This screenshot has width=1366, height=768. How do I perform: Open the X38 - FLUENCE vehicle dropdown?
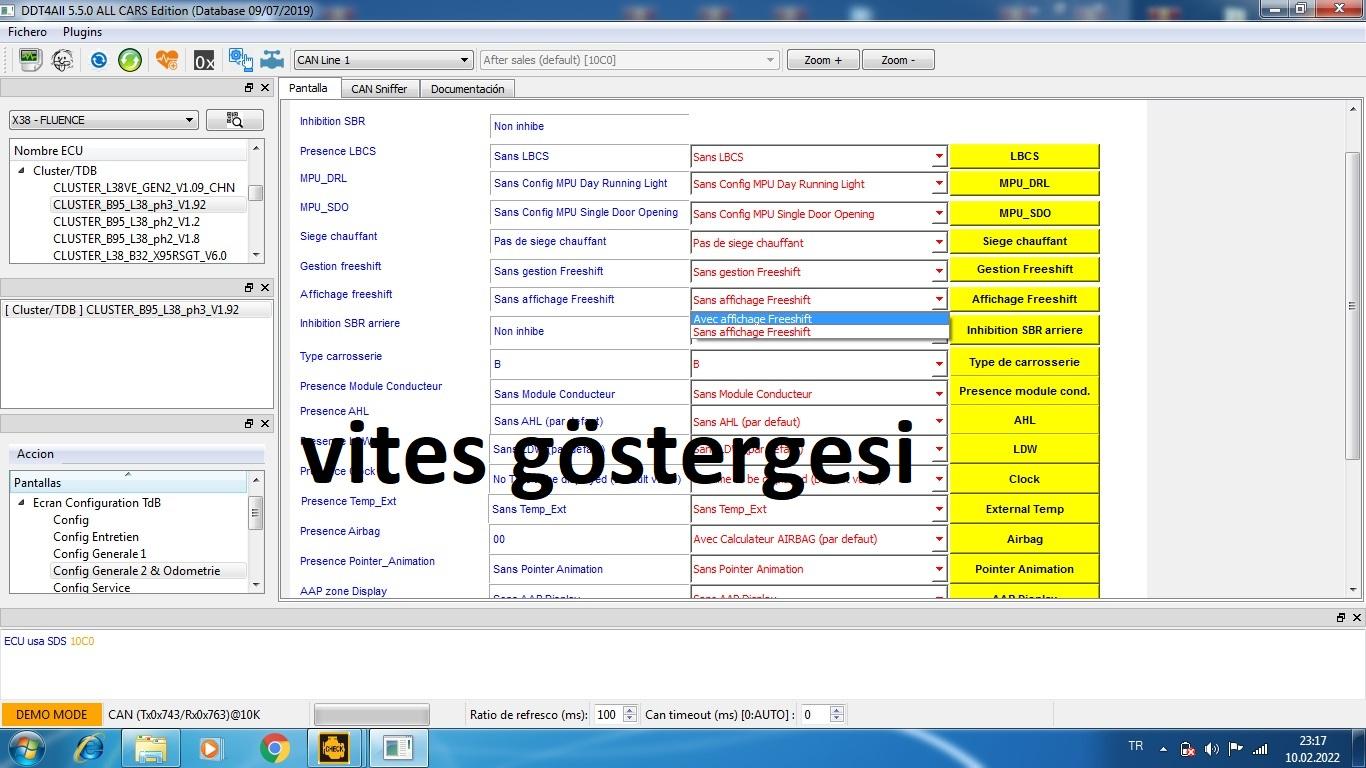coord(103,120)
